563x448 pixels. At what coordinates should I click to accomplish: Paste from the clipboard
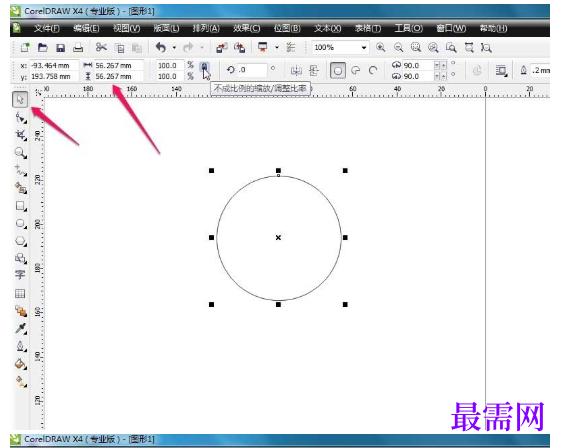(136, 48)
